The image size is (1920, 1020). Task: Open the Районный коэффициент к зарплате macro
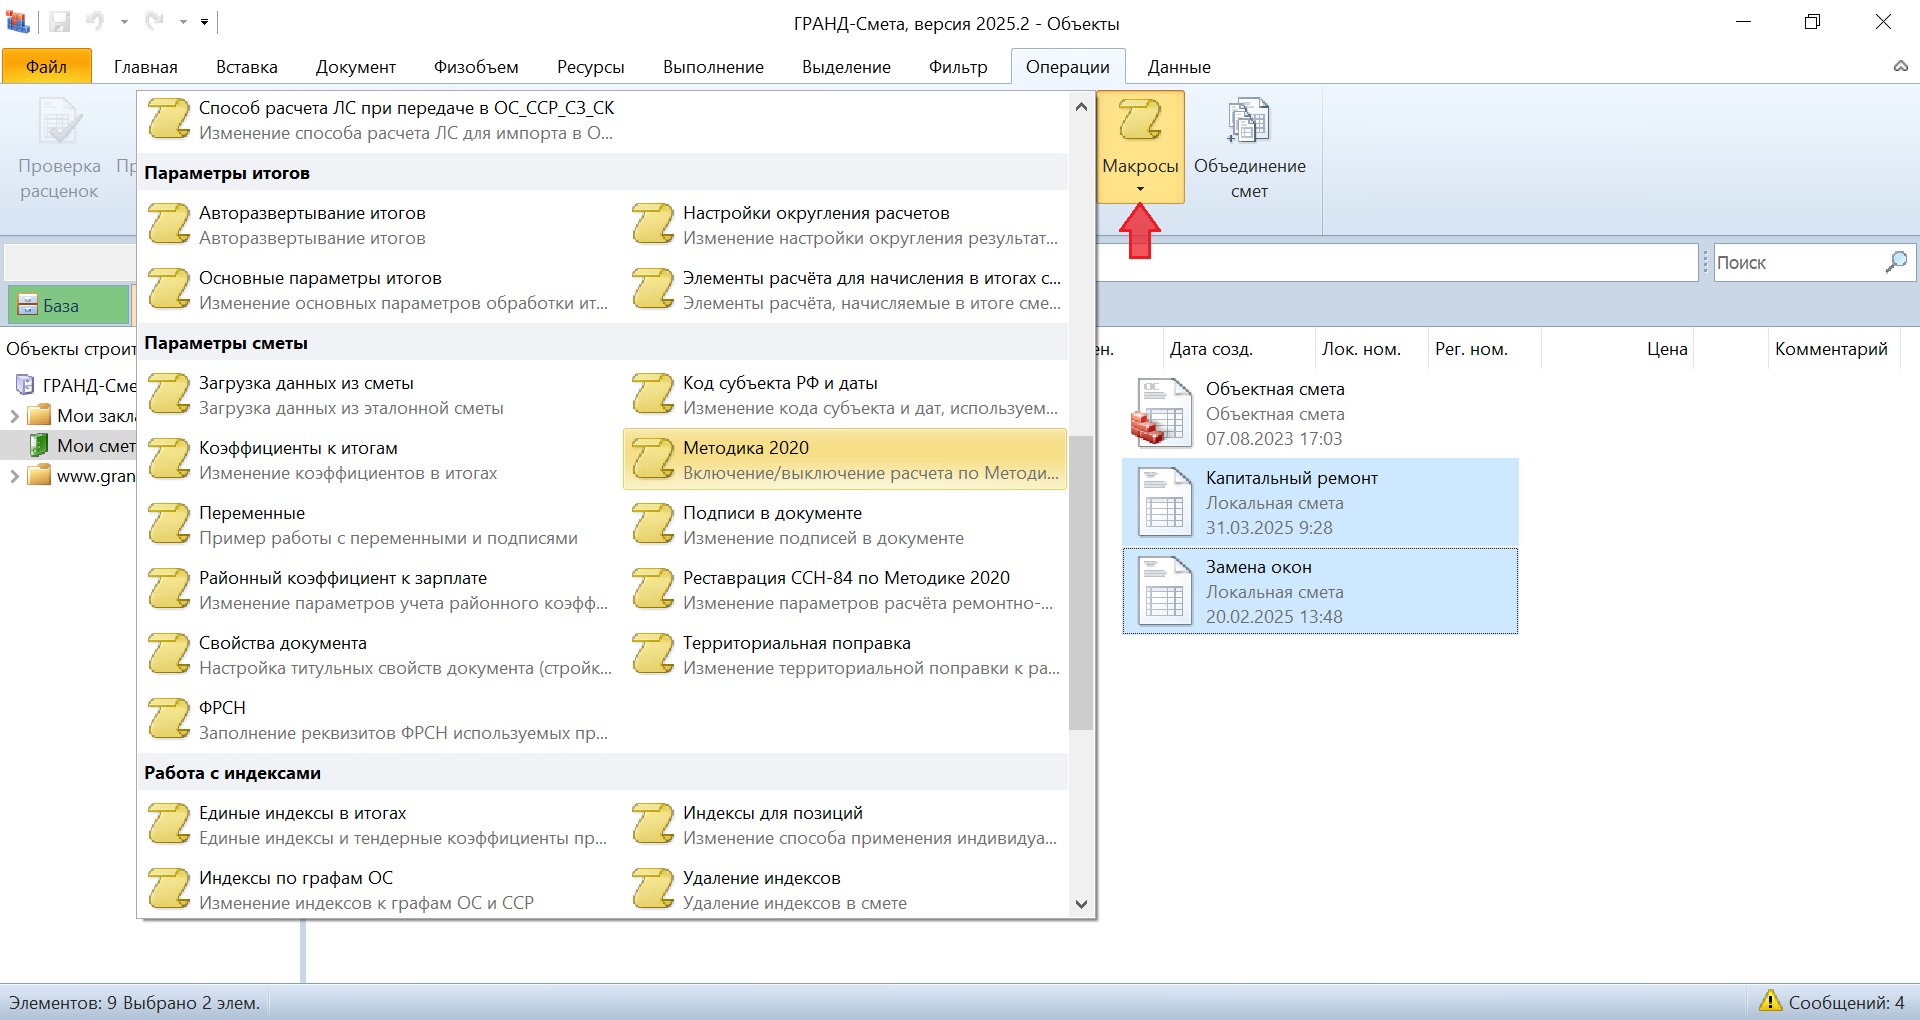tap(380, 590)
